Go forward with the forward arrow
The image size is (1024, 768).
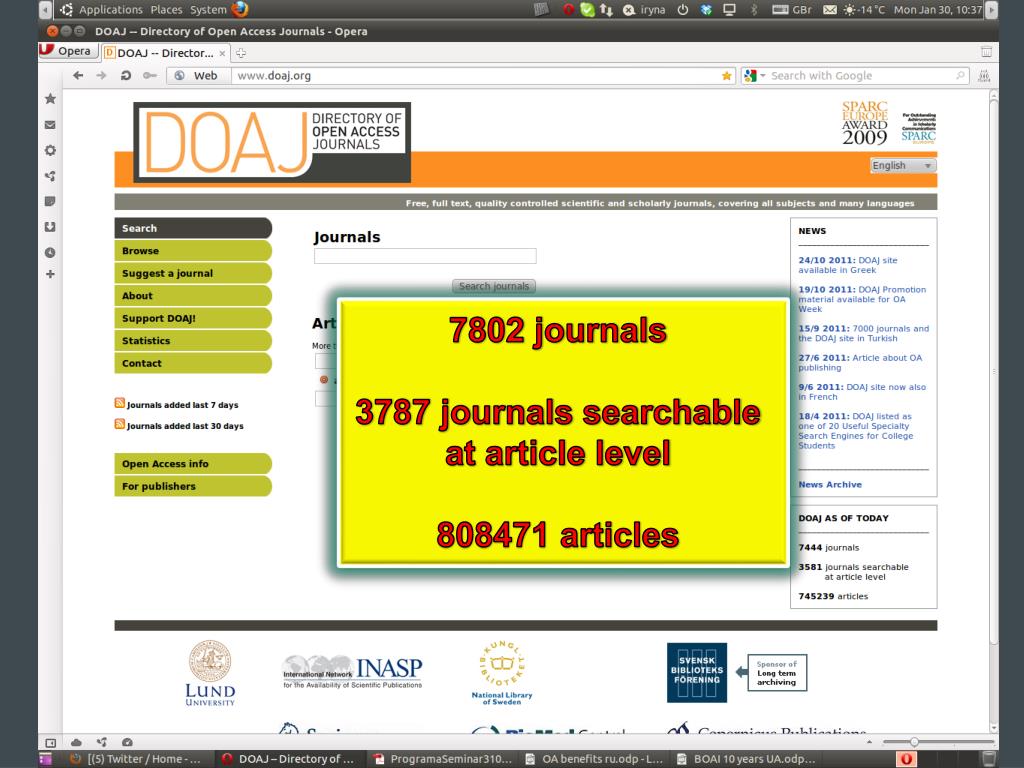pyautogui.click(x=101, y=76)
